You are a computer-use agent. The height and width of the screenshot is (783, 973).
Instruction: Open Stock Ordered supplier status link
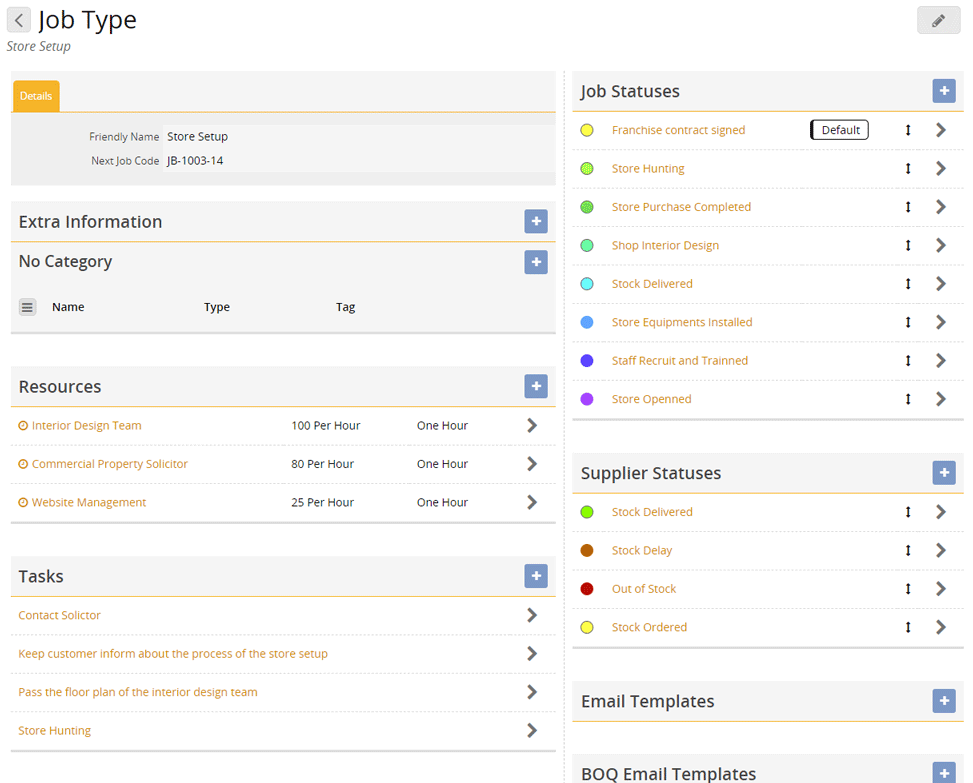pyautogui.click(x=649, y=627)
